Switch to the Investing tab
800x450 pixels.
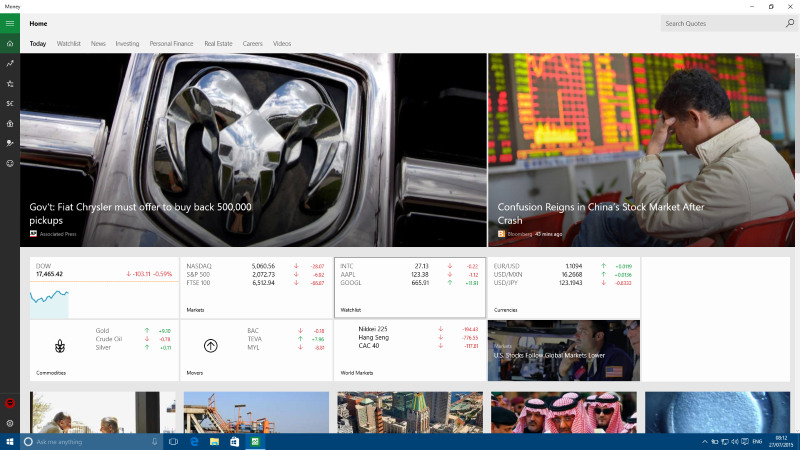click(127, 43)
